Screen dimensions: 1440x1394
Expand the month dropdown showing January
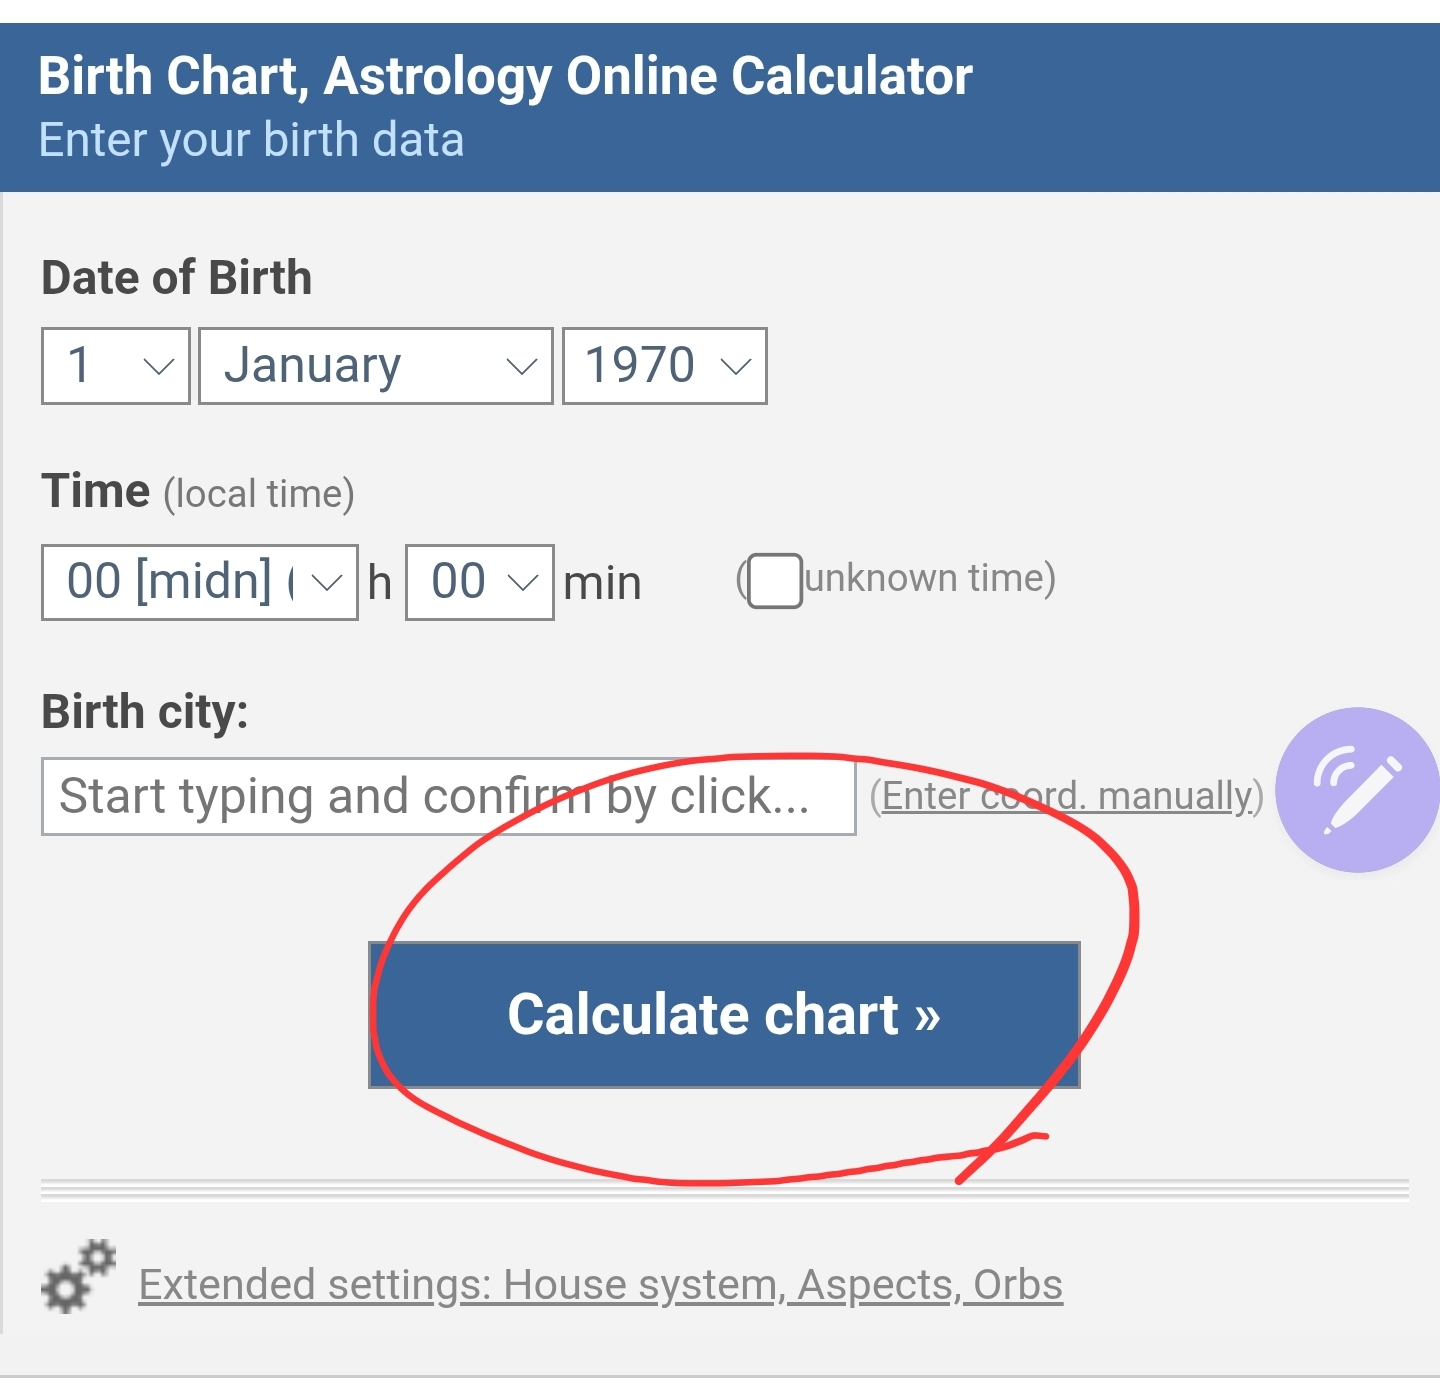tap(375, 366)
